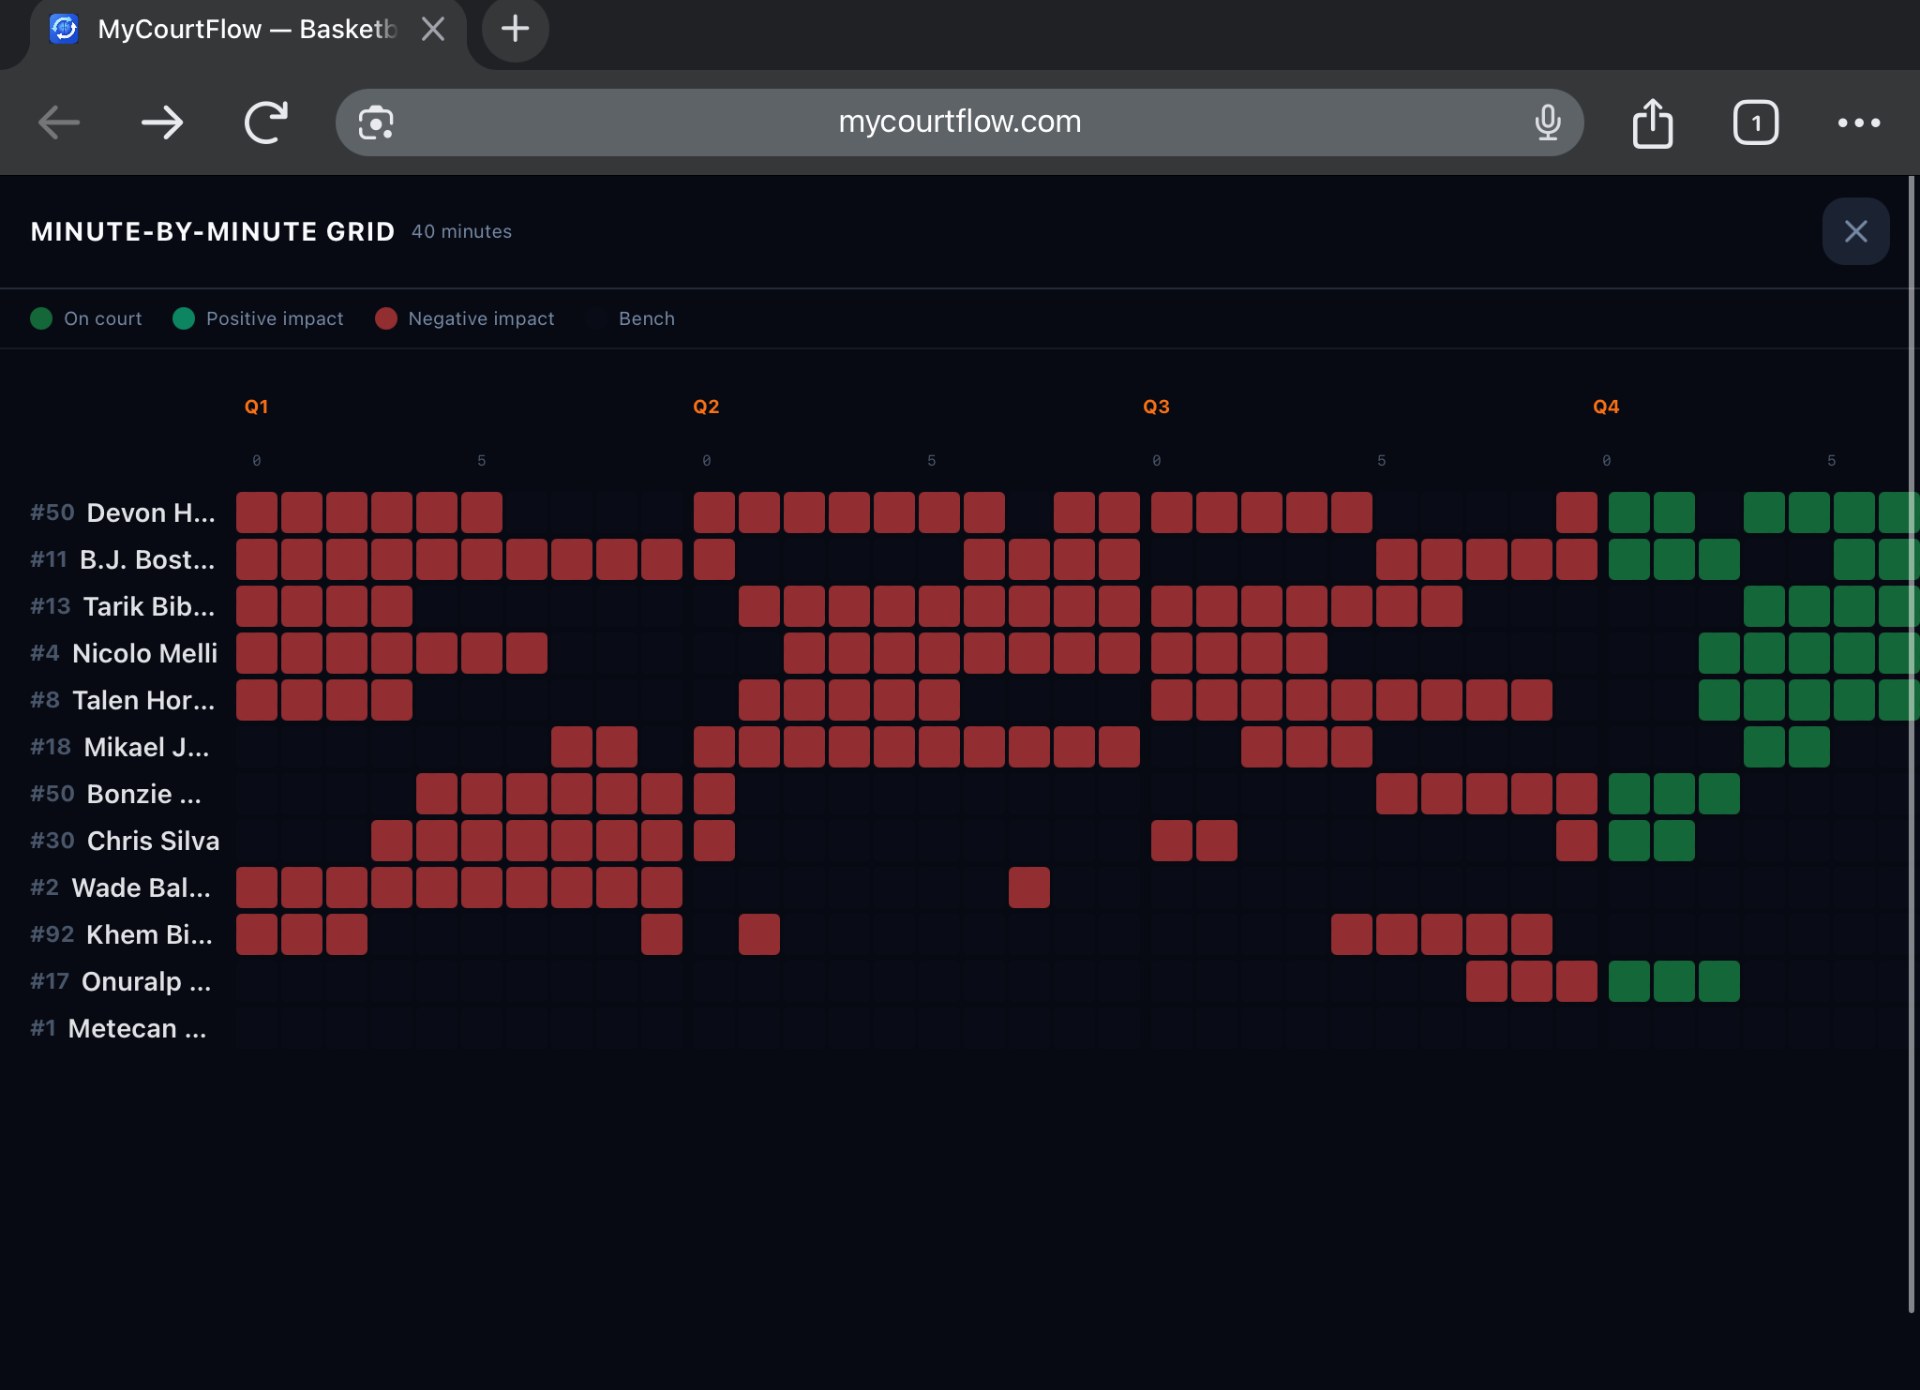1920x1390 pixels.
Task: Click the Positive impact legend item
Action: click(x=258, y=318)
